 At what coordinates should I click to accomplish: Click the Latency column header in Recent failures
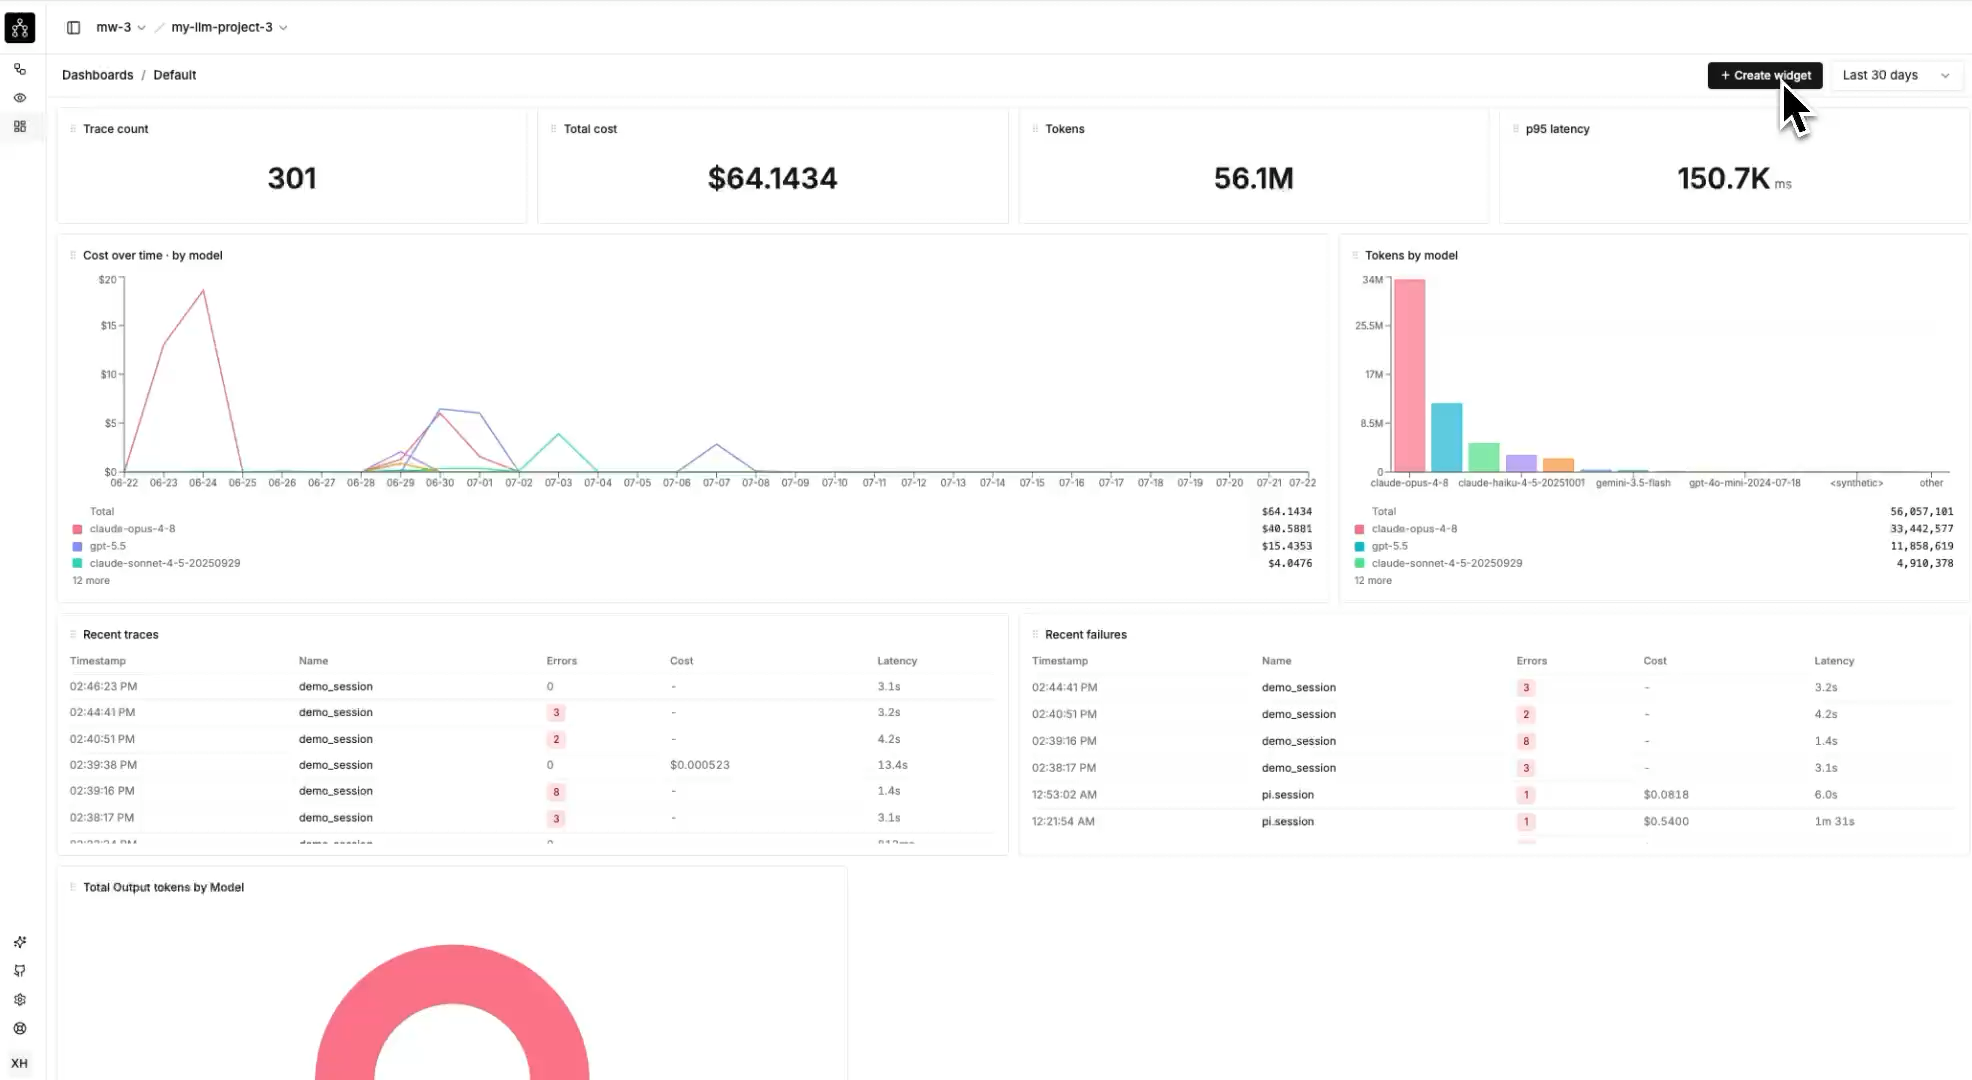1834,661
